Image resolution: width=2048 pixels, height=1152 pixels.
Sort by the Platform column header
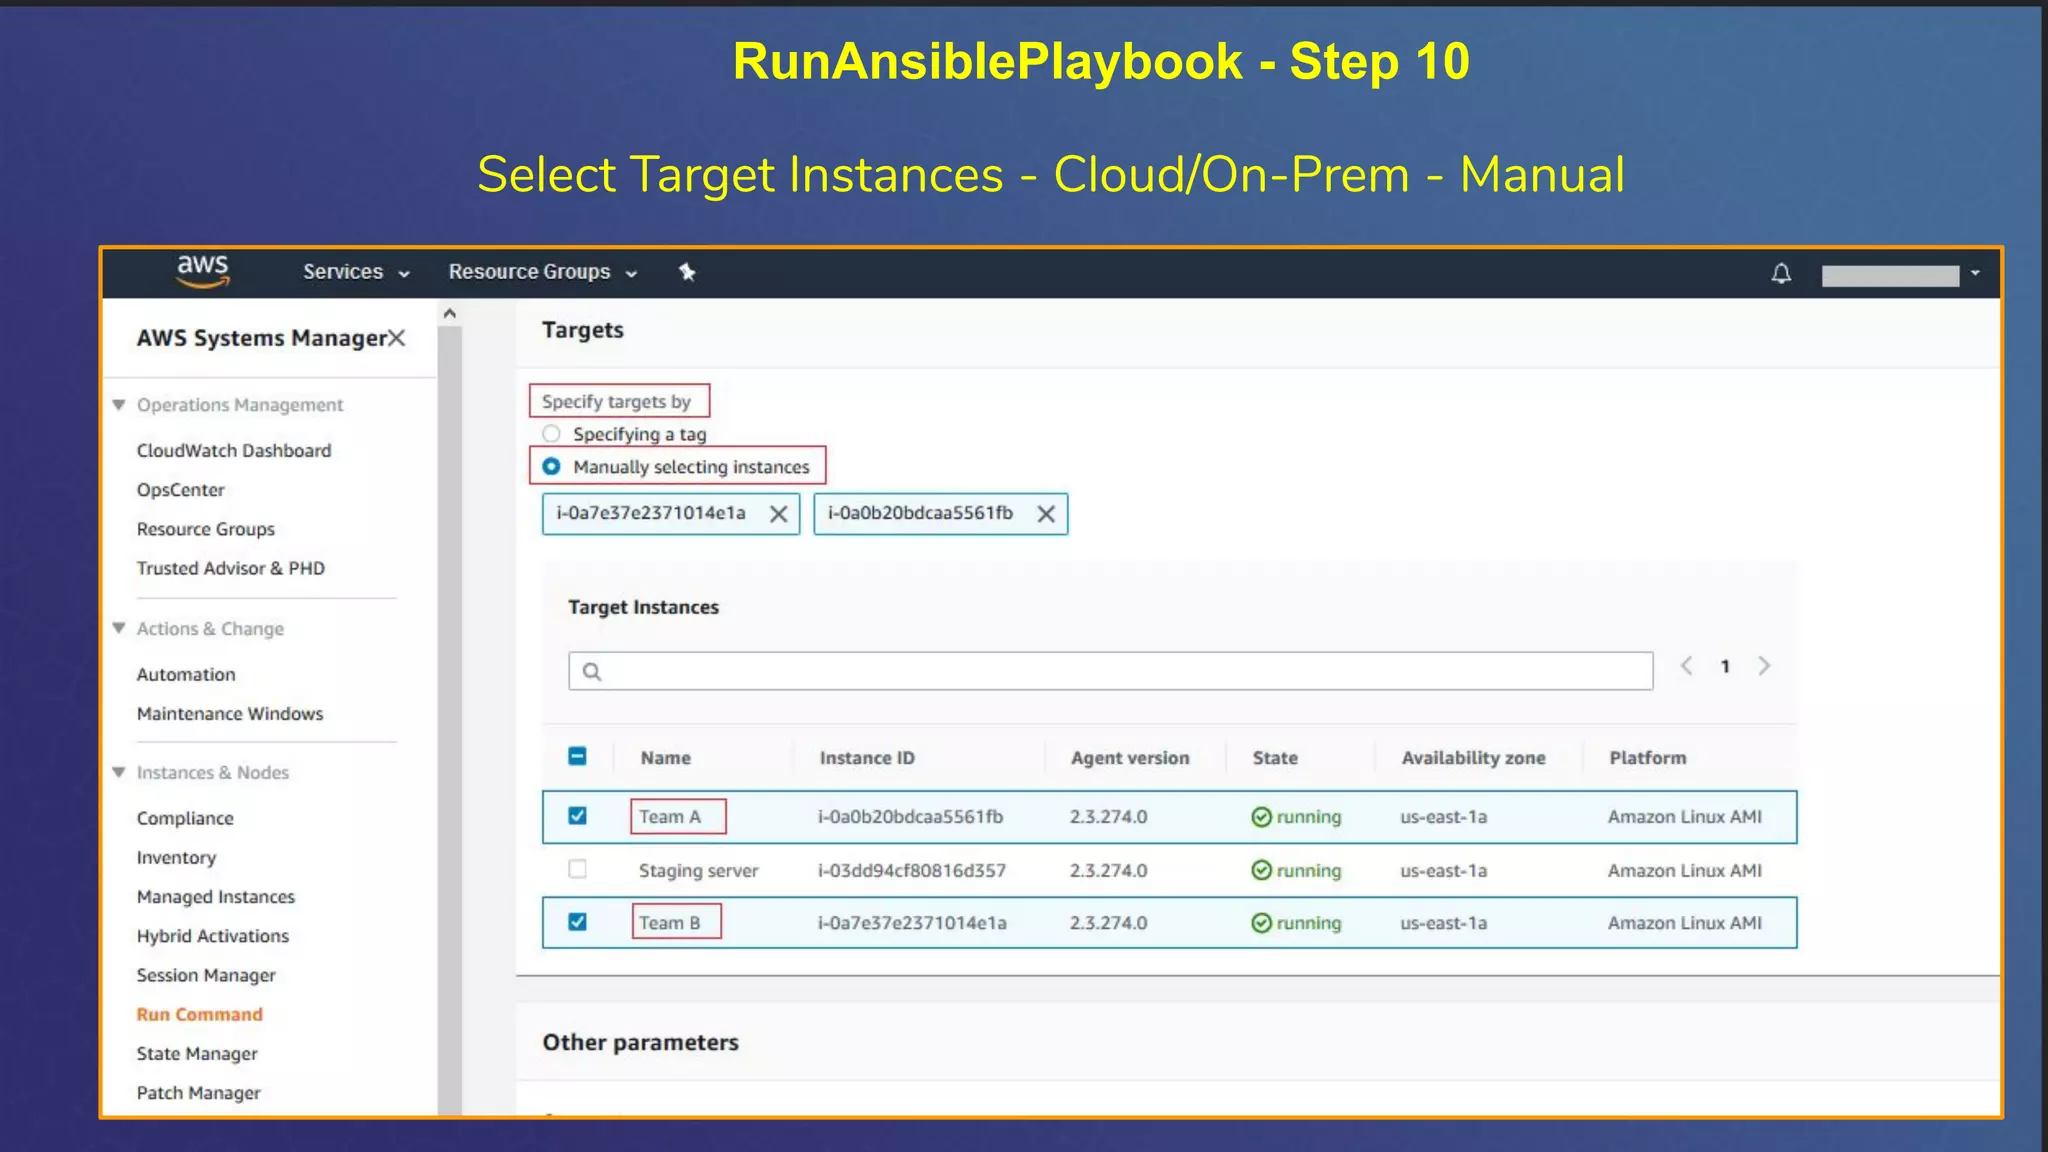tap(1647, 758)
